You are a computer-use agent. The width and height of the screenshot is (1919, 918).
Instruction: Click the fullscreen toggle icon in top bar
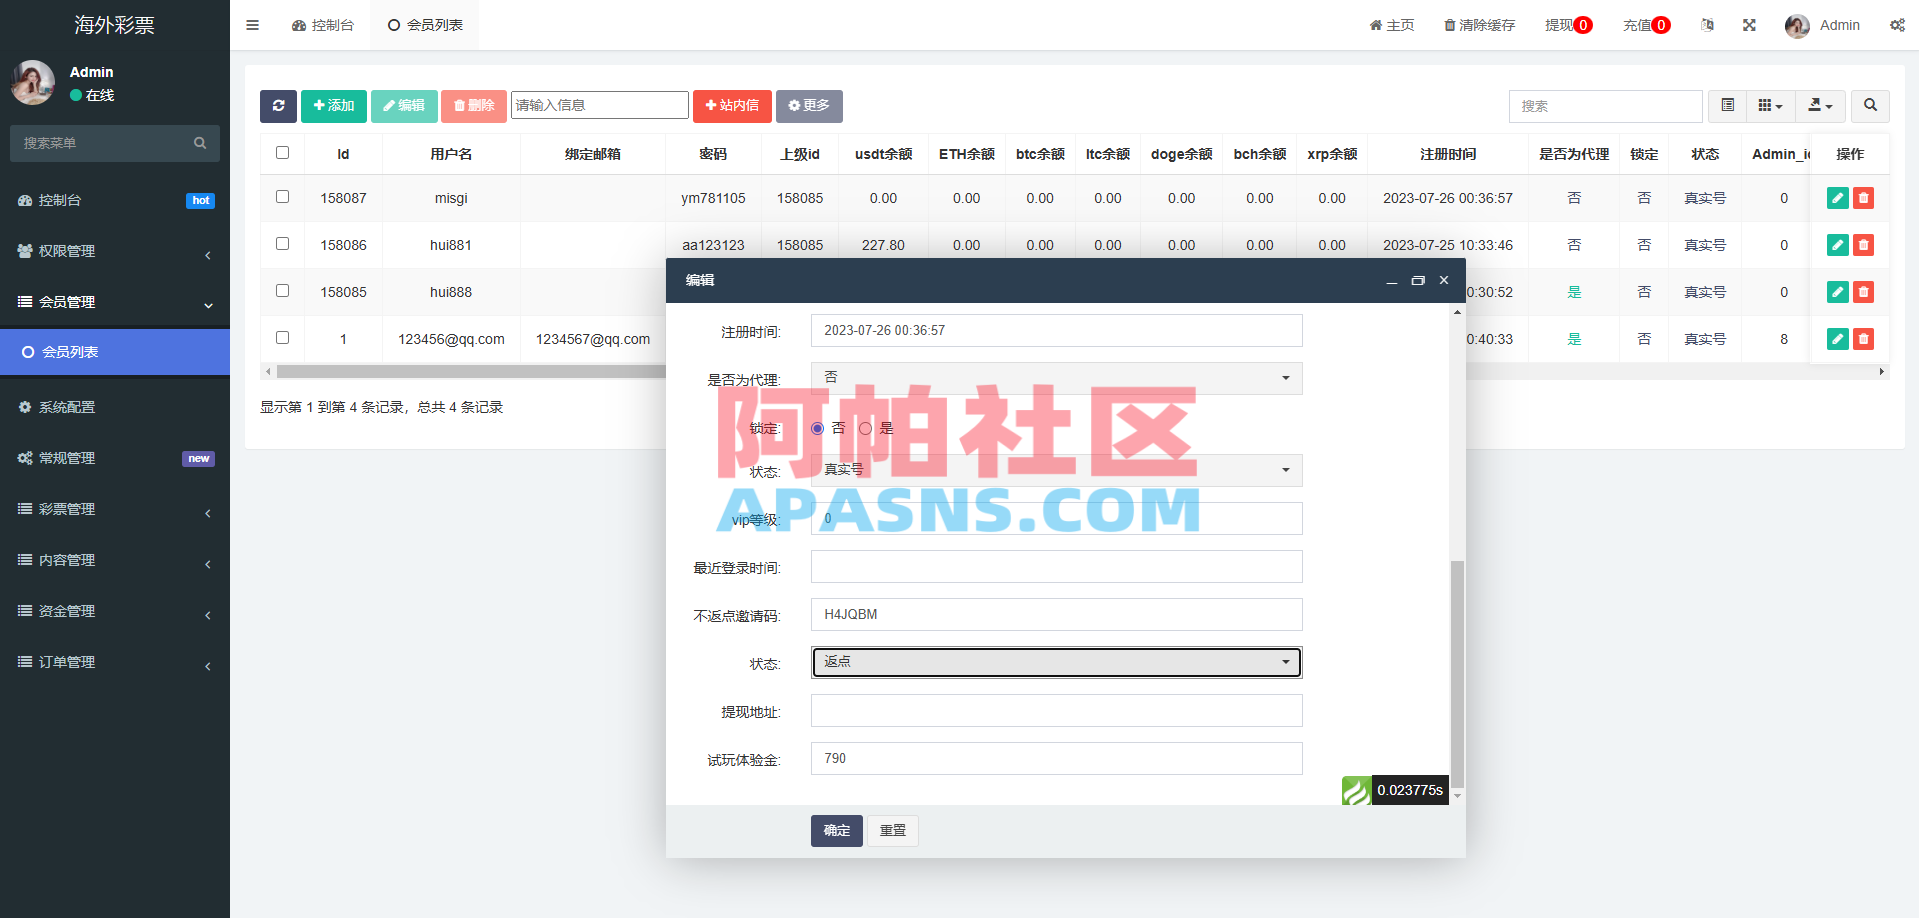tap(1748, 25)
